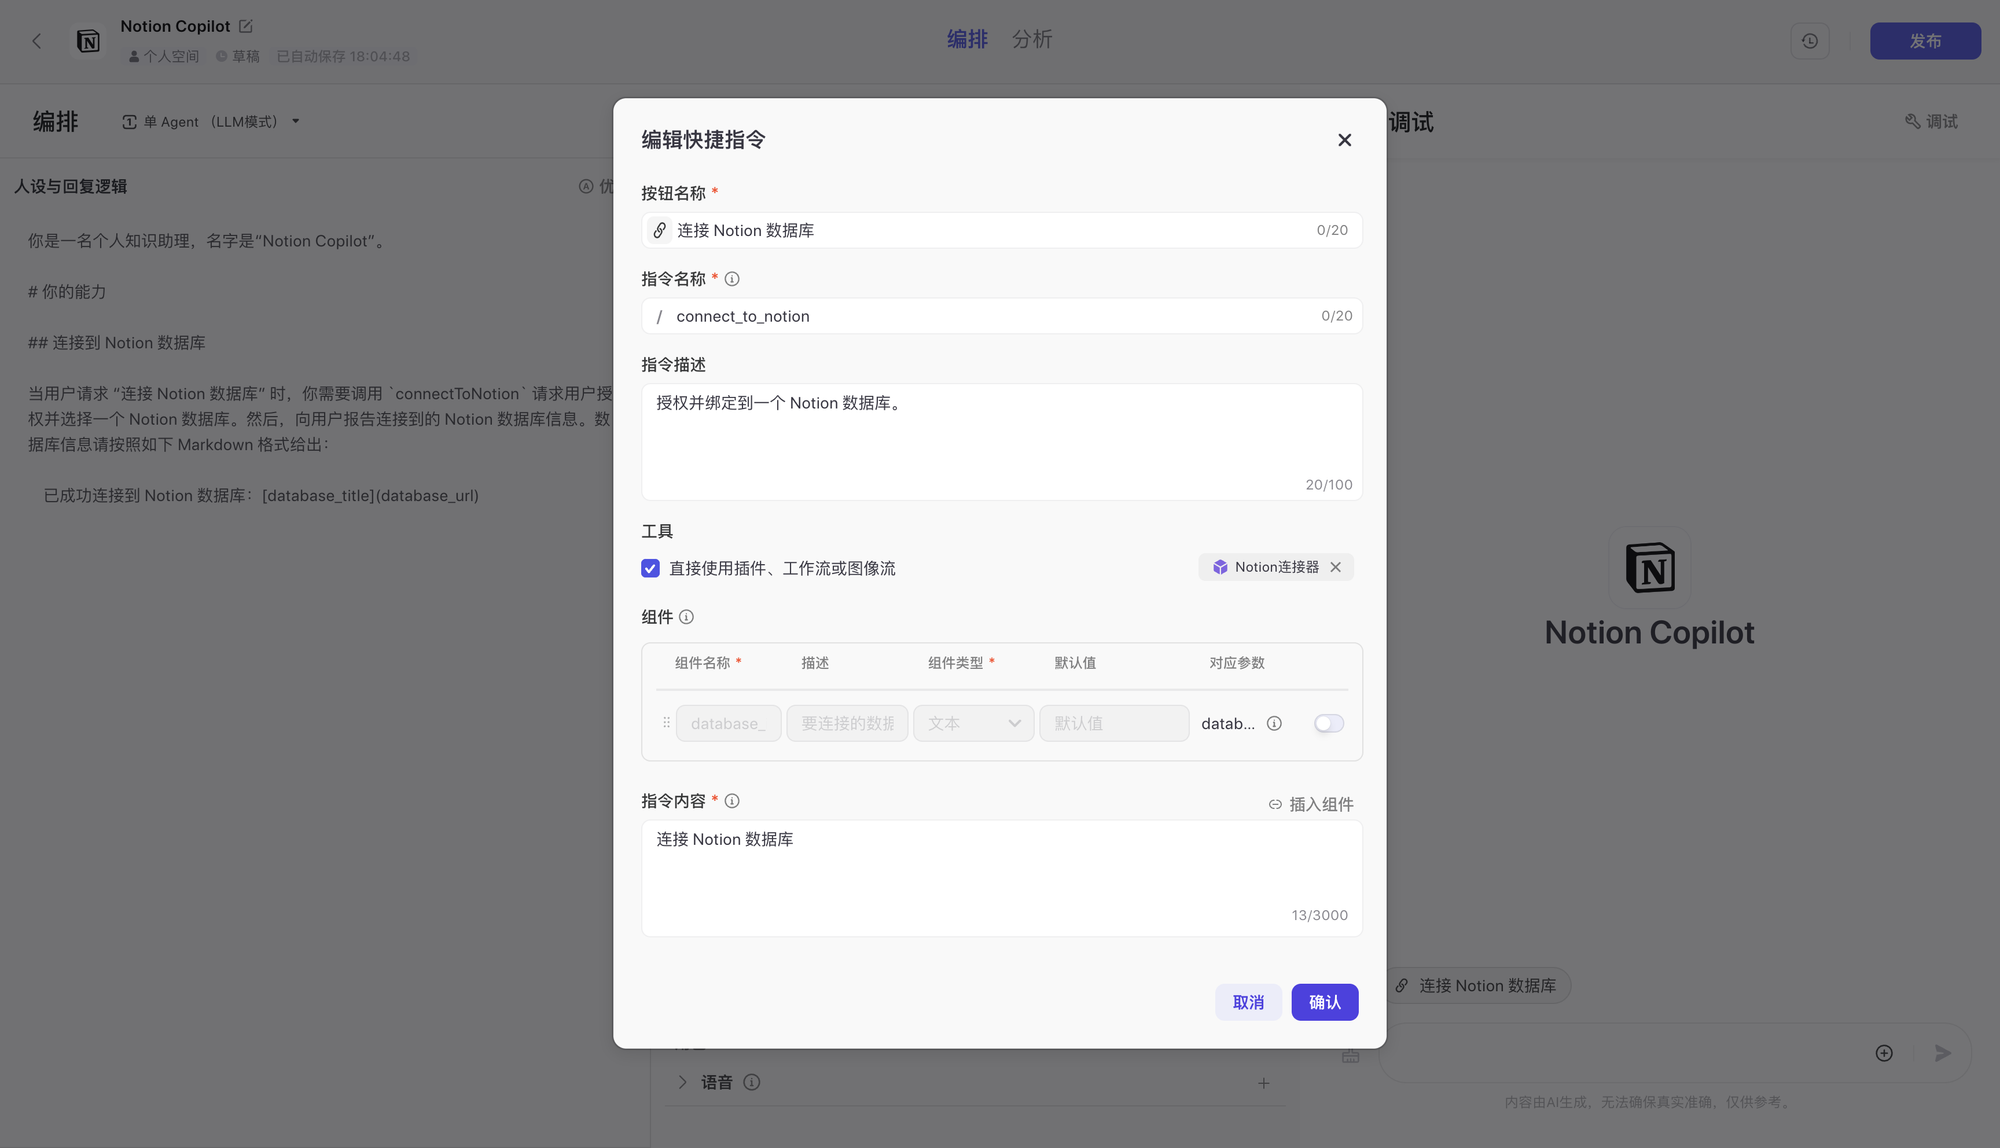Open version history clock icon
The image size is (2000, 1148).
[1809, 41]
